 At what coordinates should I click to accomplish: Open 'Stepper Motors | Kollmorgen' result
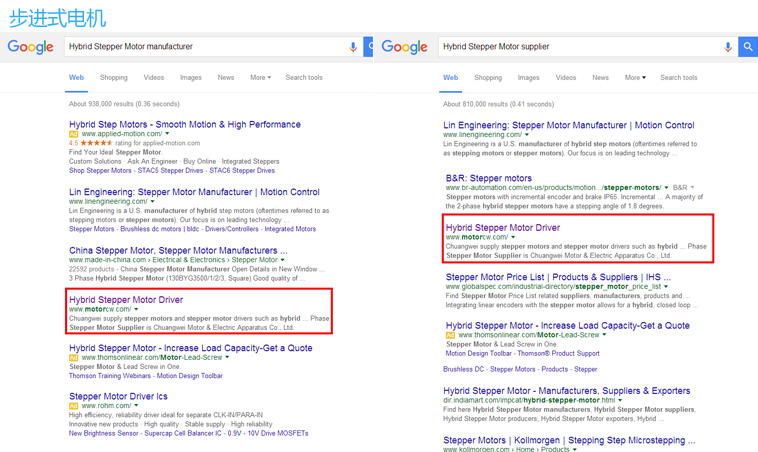click(x=569, y=440)
